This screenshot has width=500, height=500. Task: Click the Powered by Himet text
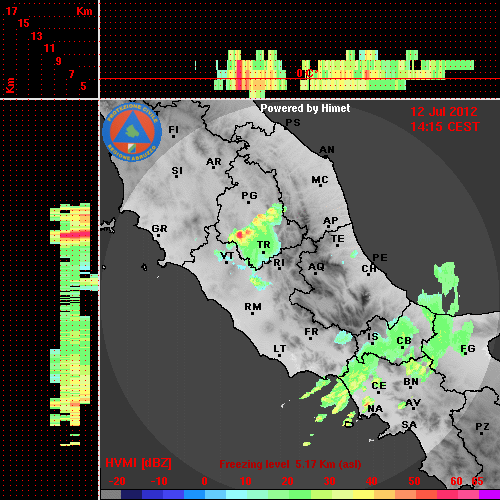305,108
